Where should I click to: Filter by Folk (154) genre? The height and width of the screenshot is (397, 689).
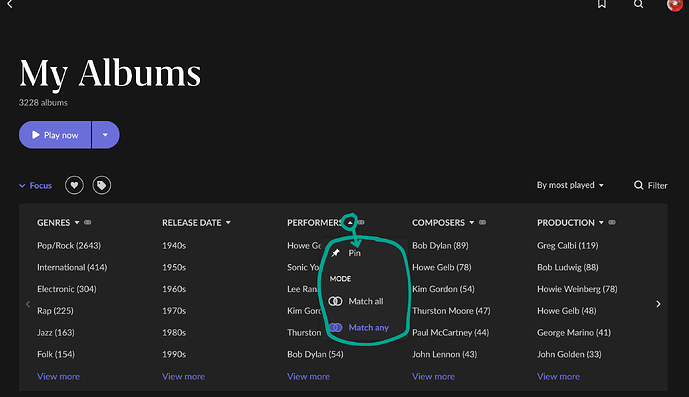56,354
